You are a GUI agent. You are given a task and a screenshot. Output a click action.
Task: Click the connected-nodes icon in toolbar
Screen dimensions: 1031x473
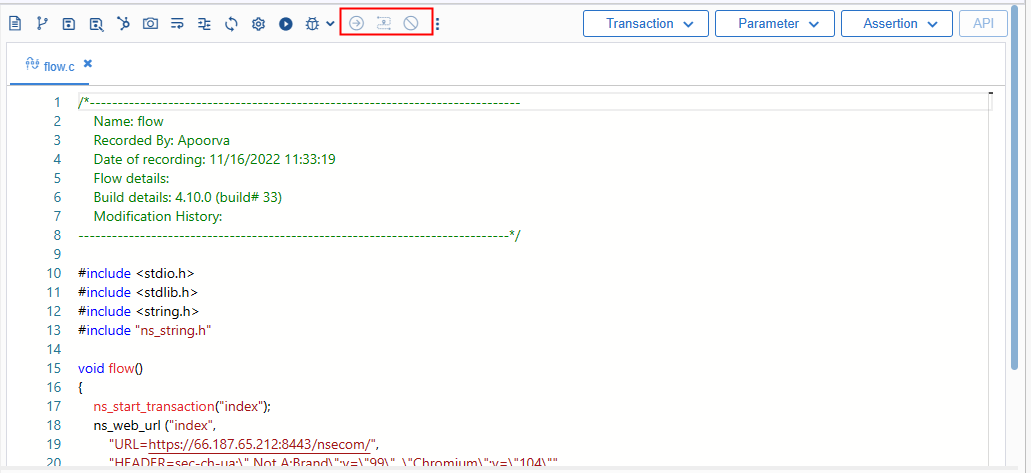coord(123,24)
